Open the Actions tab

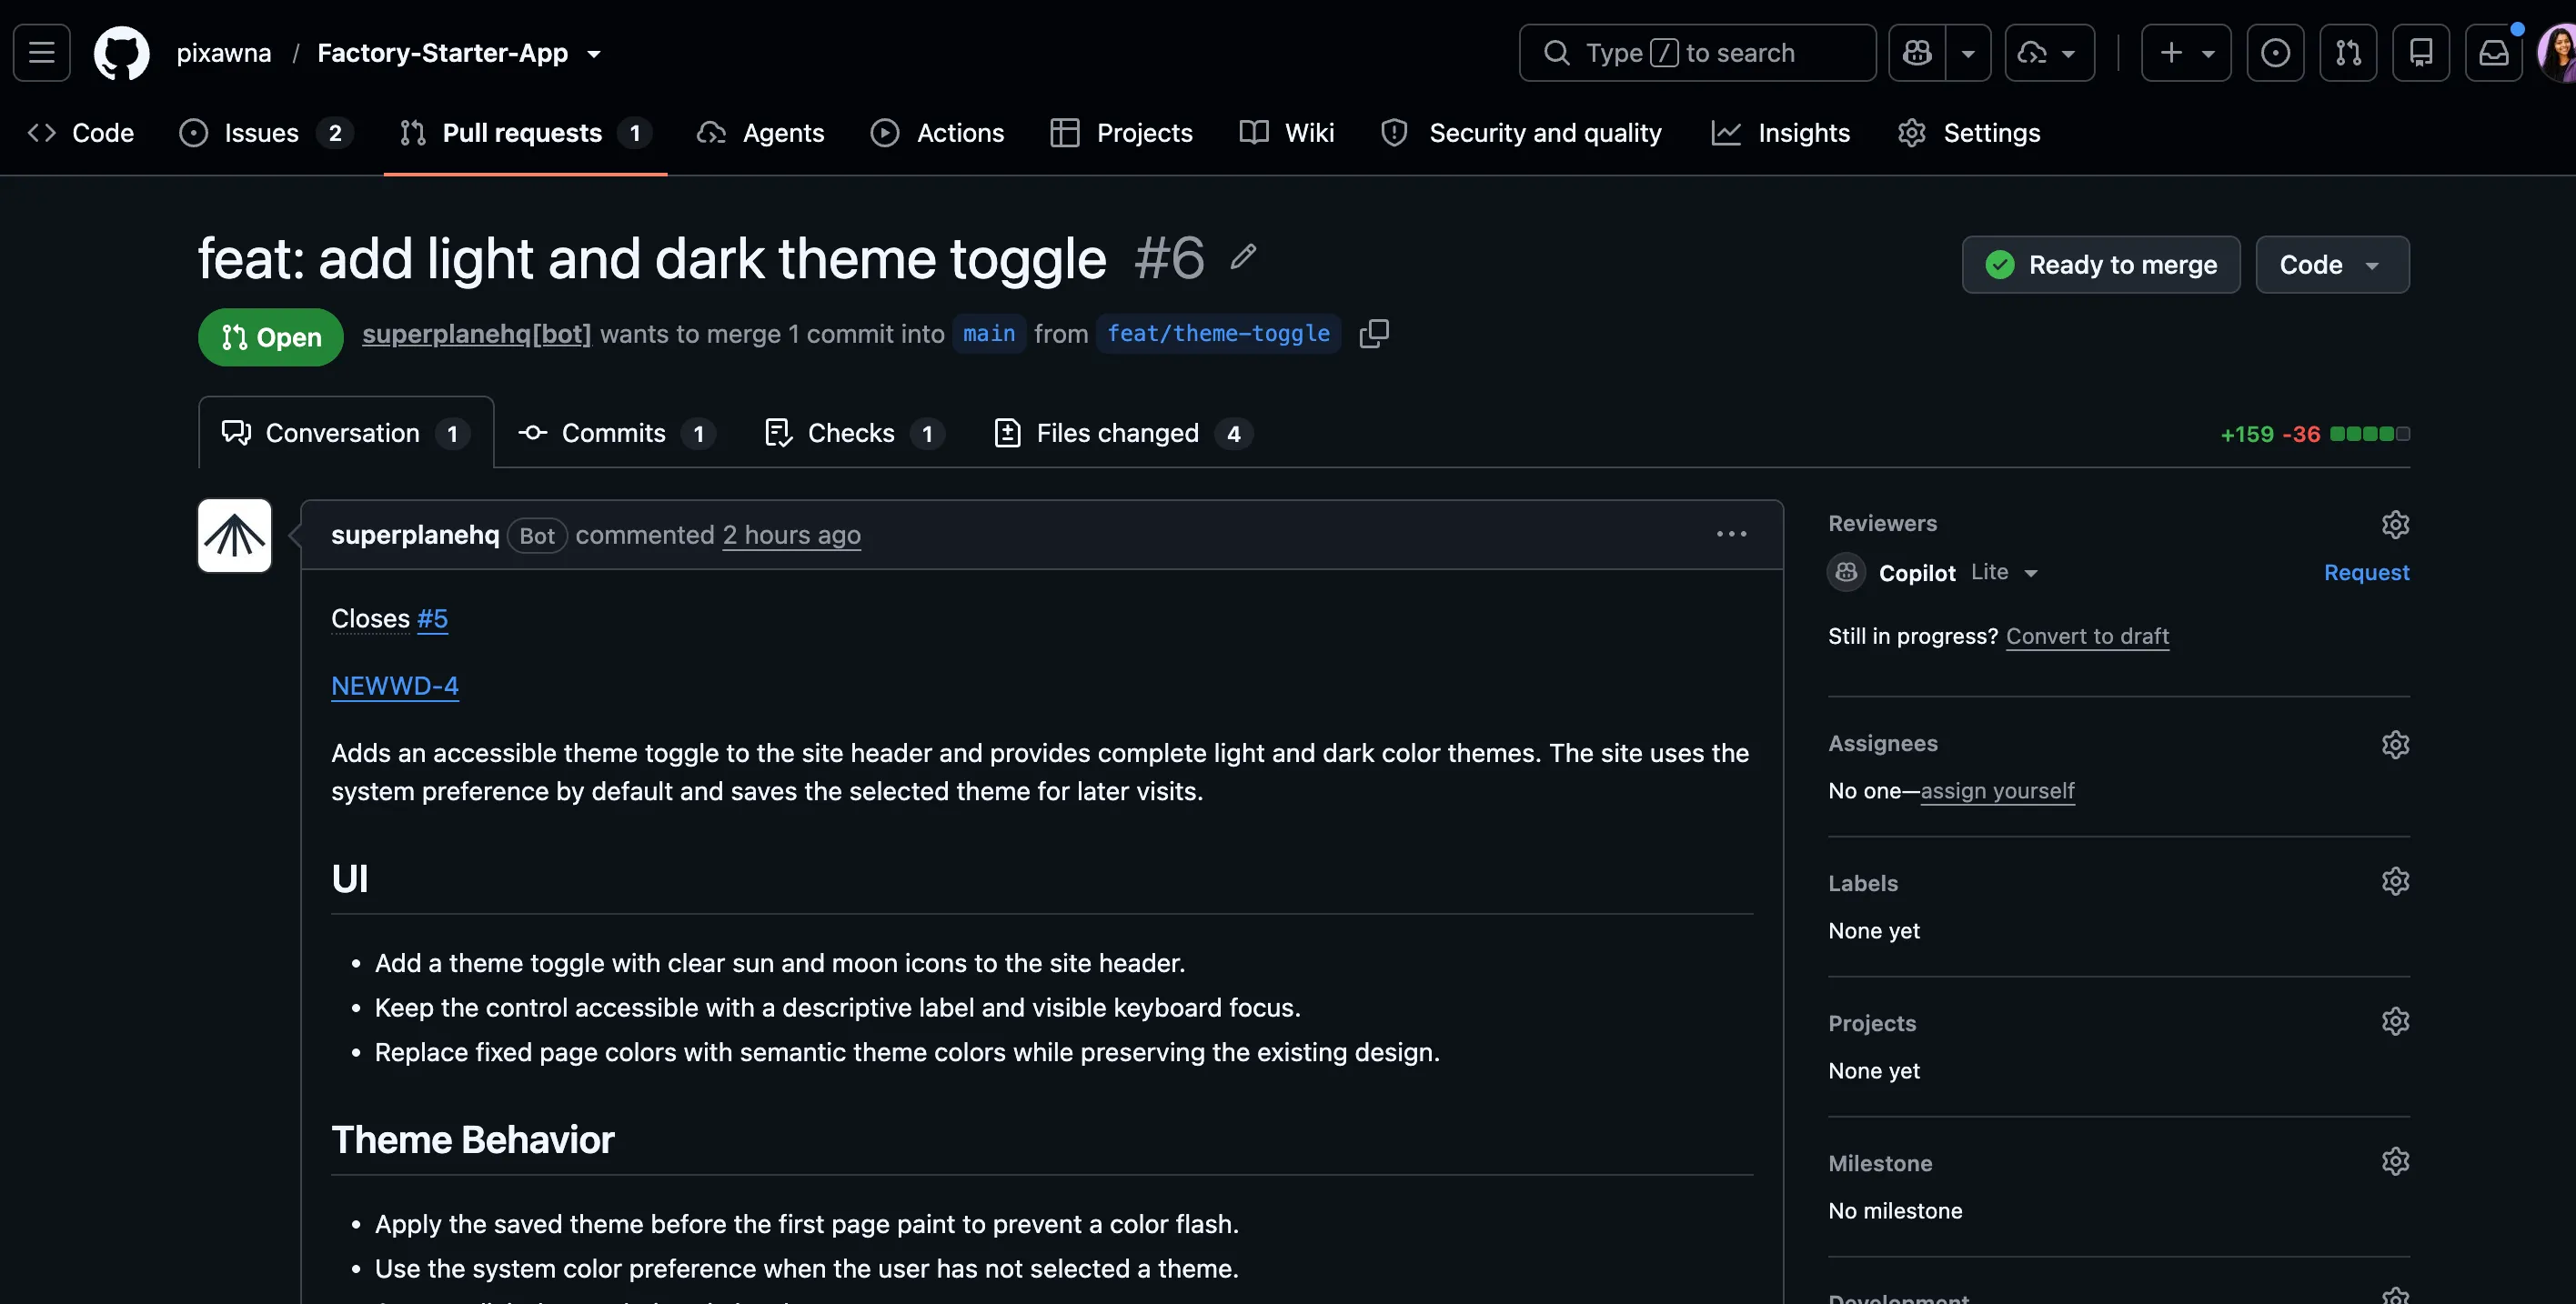click(937, 133)
